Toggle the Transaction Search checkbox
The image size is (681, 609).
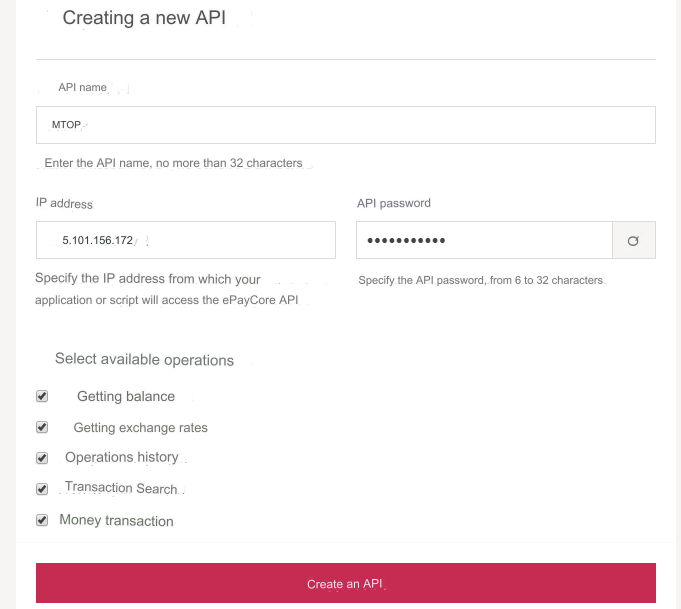(x=42, y=489)
